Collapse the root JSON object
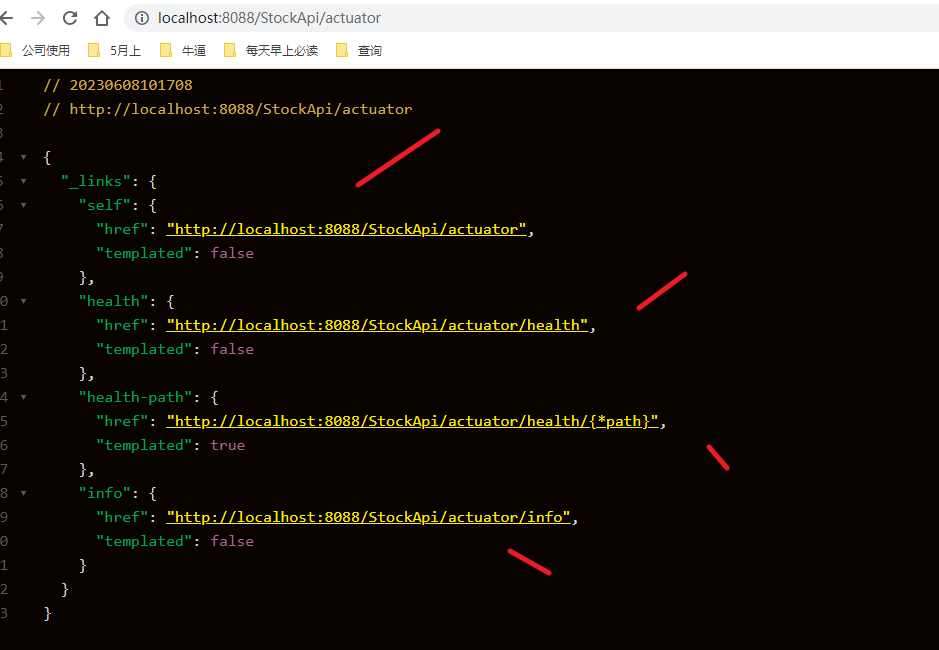The image size is (939, 650). pyautogui.click(x=23, y=157)
